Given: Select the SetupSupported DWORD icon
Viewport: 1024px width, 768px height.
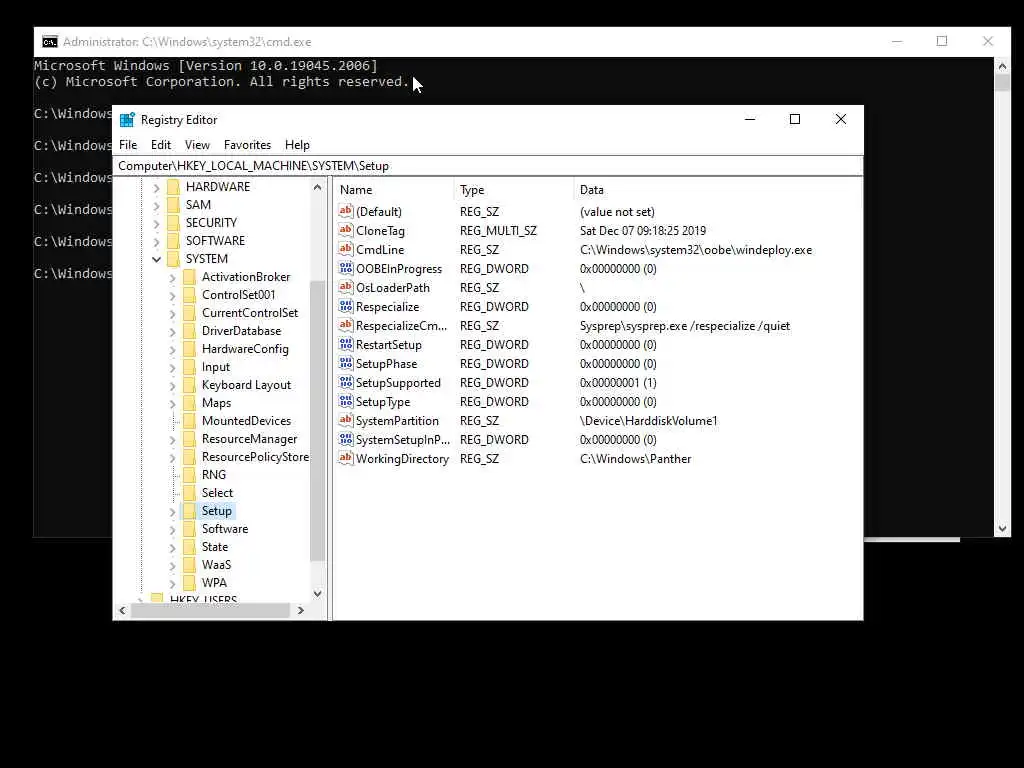Looking at the screenshot, I should pos(345,382).
